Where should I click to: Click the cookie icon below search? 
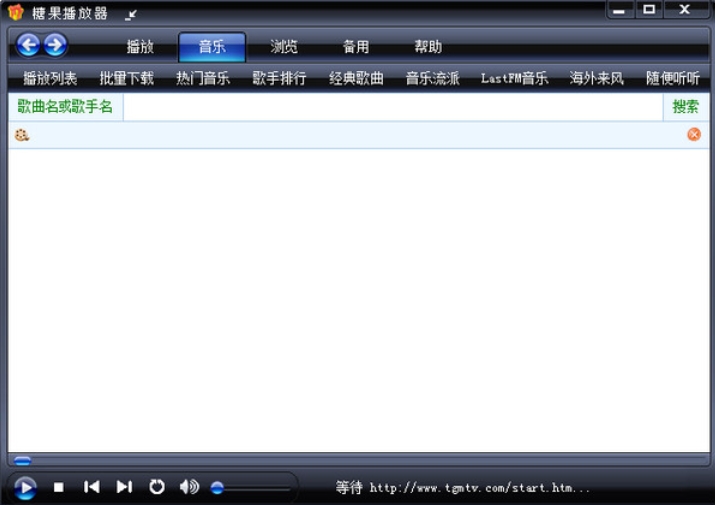(21, 135)
